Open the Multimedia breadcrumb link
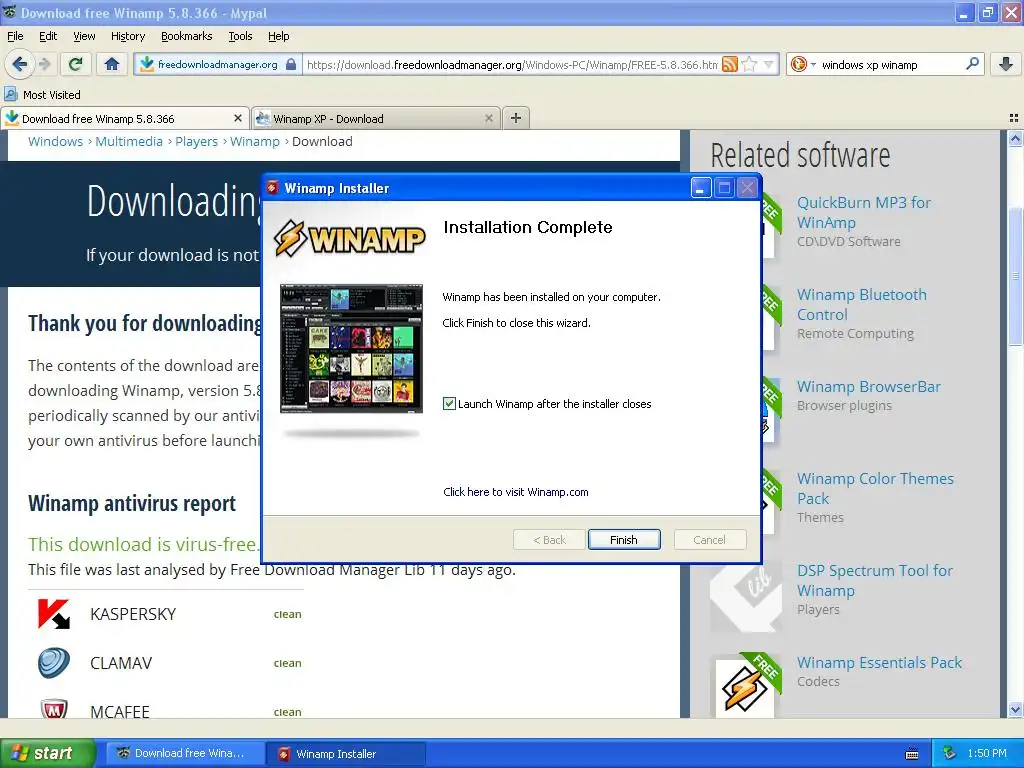 pos(129,141)
